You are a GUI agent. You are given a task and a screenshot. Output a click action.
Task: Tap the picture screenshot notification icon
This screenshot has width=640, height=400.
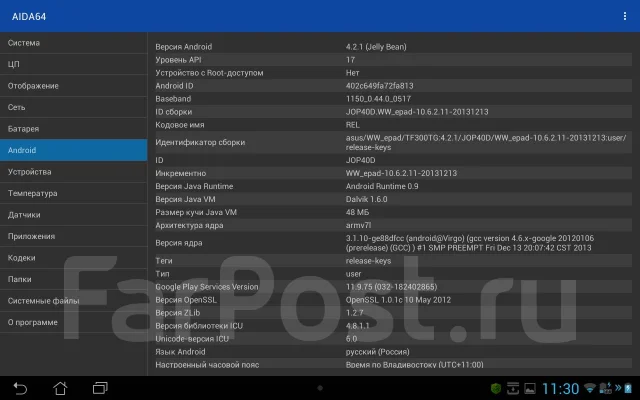coord(530,389)
